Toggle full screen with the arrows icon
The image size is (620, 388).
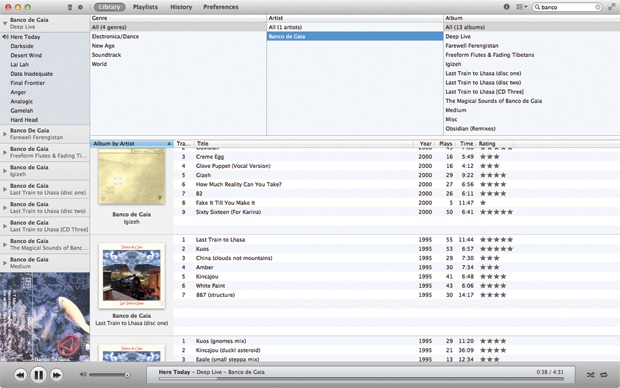tap(611, 7)
